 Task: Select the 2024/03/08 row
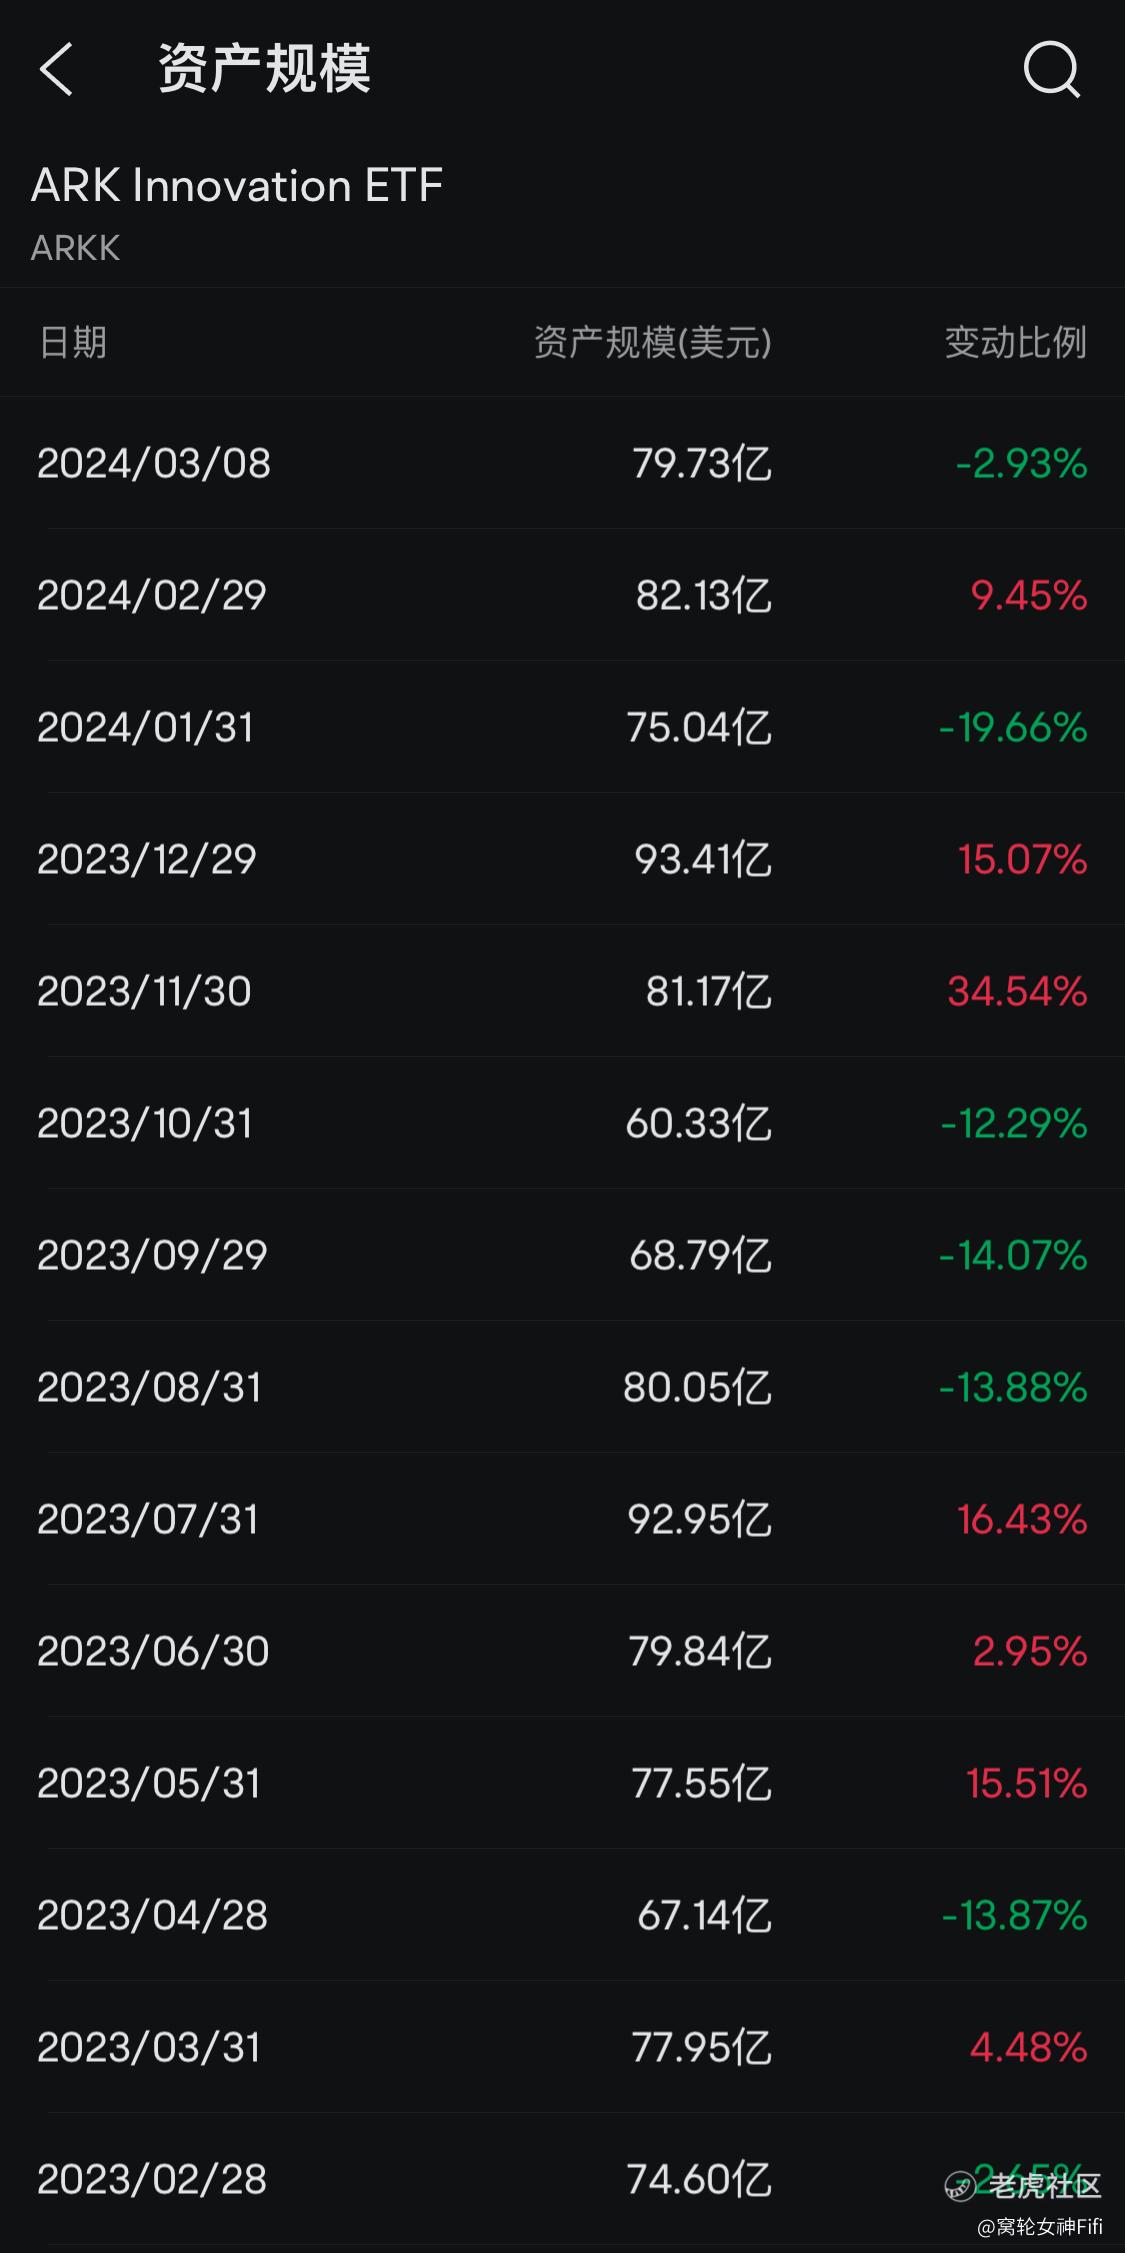click(562, 463)
